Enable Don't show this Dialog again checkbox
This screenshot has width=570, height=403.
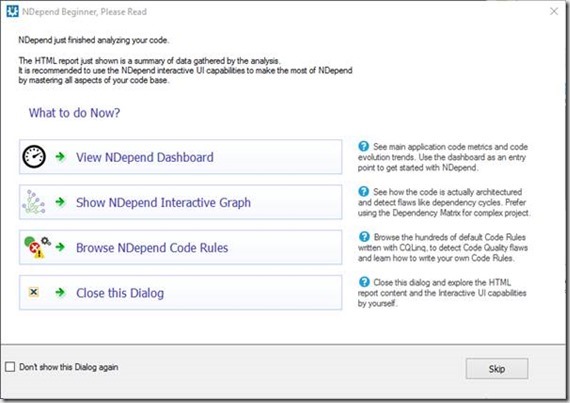[10, 367]
